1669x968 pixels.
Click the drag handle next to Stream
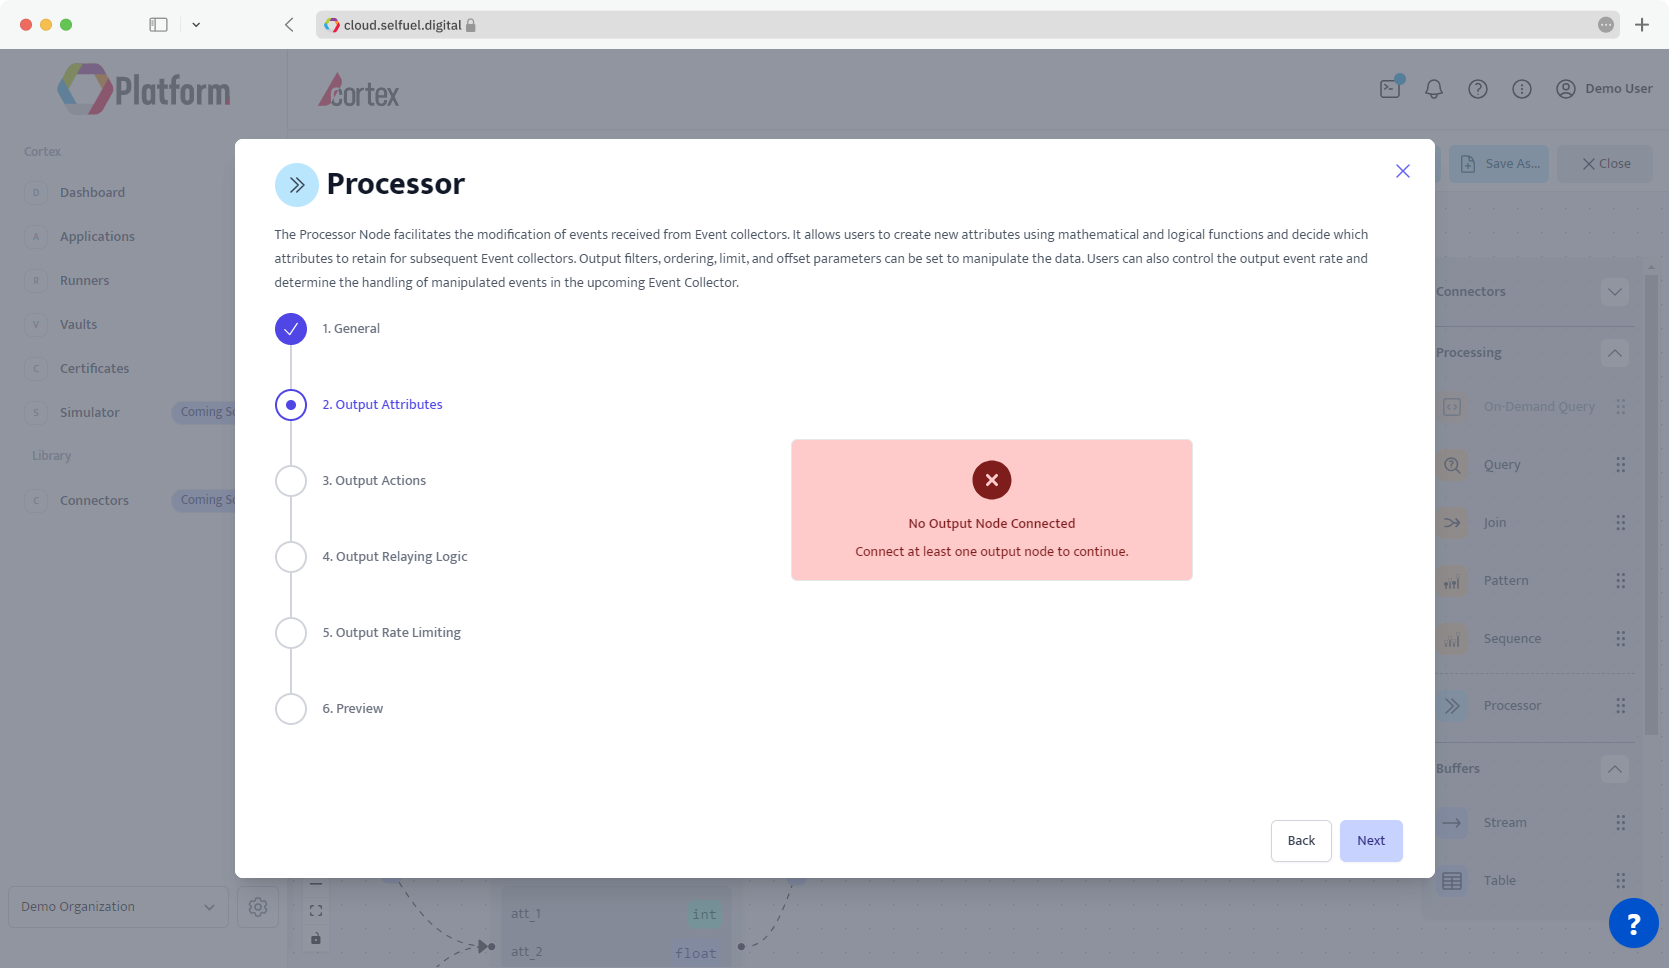(x=1621, y=823)
